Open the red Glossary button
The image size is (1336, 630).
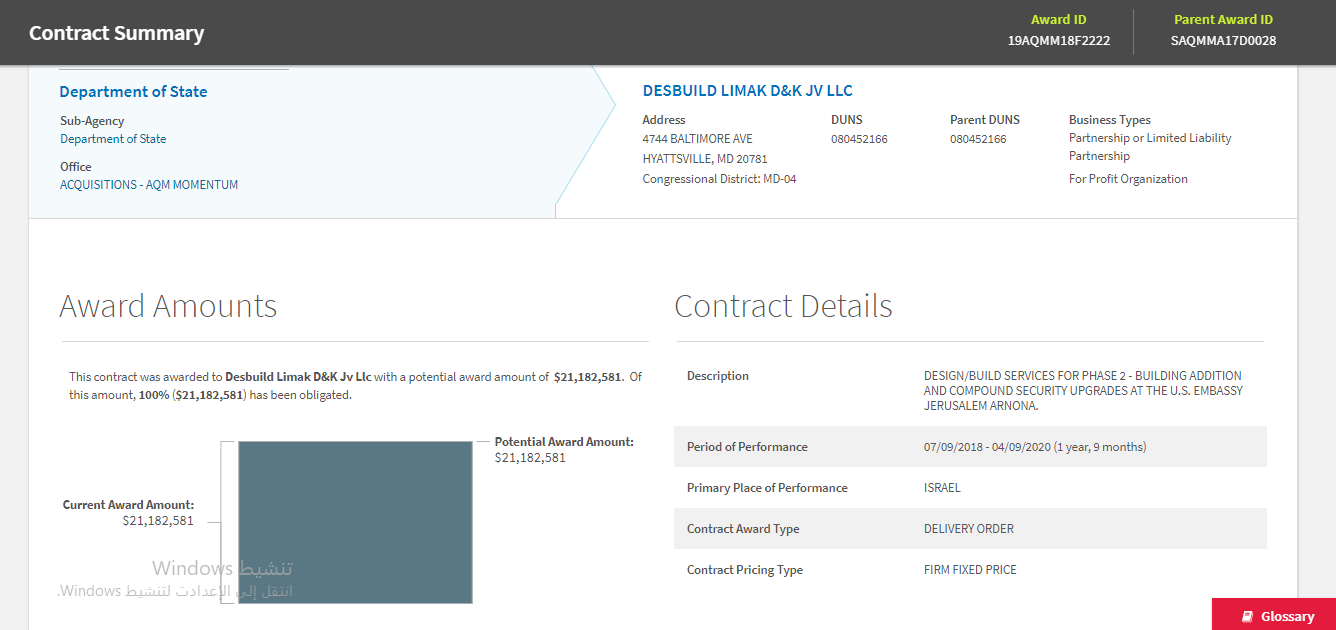[x=1274, y=615]
